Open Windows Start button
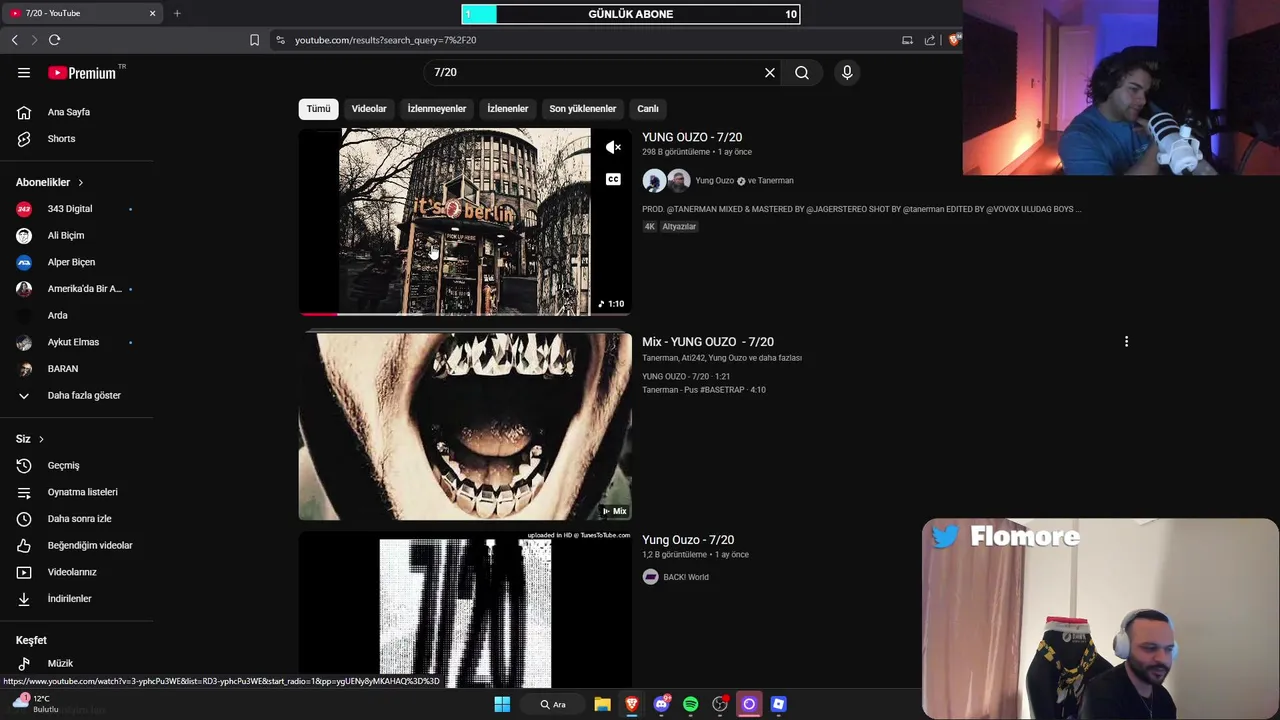 tap(502, 704)
